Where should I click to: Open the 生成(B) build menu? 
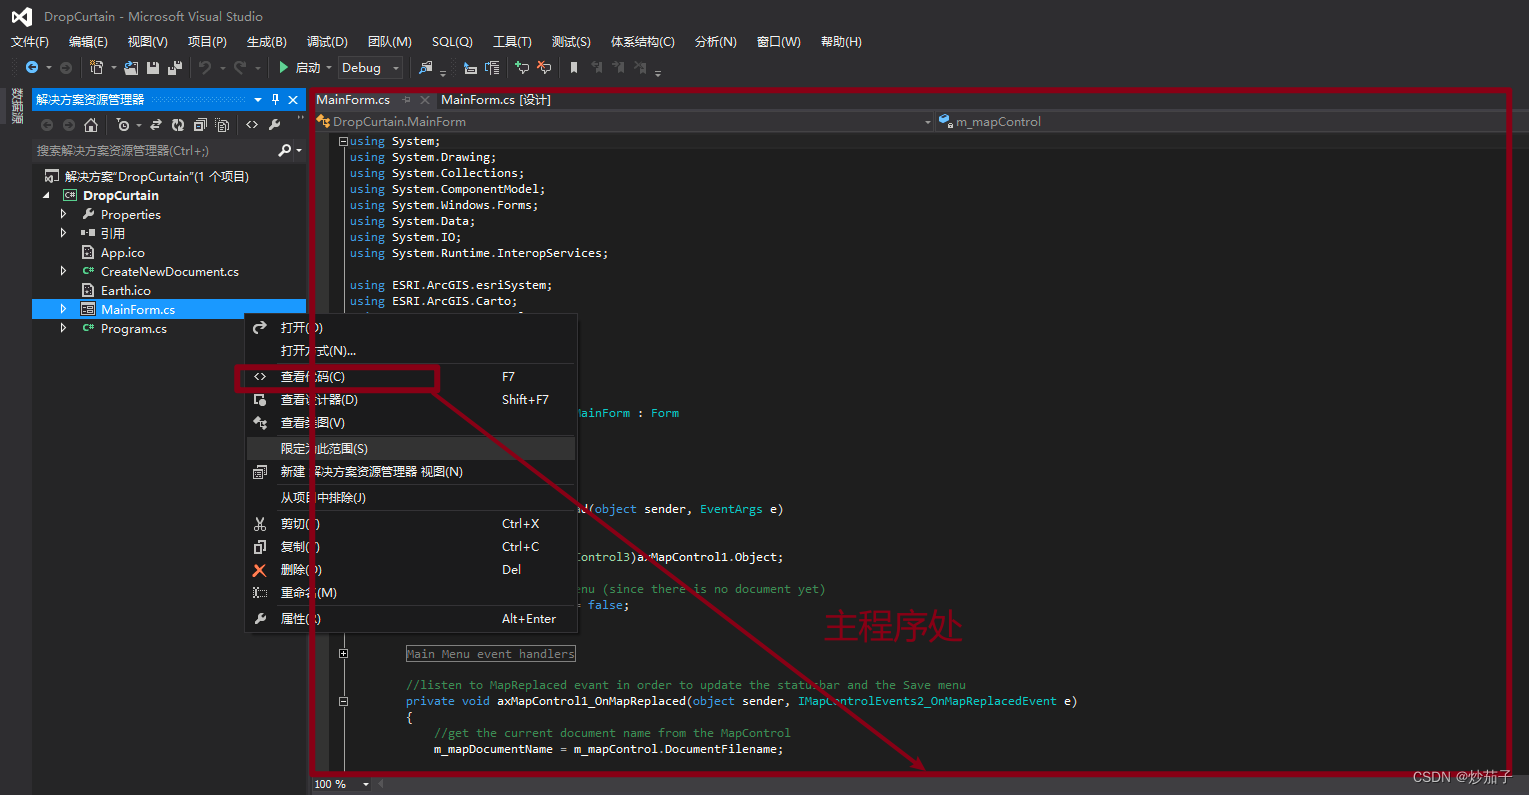(x=267, y=42)
